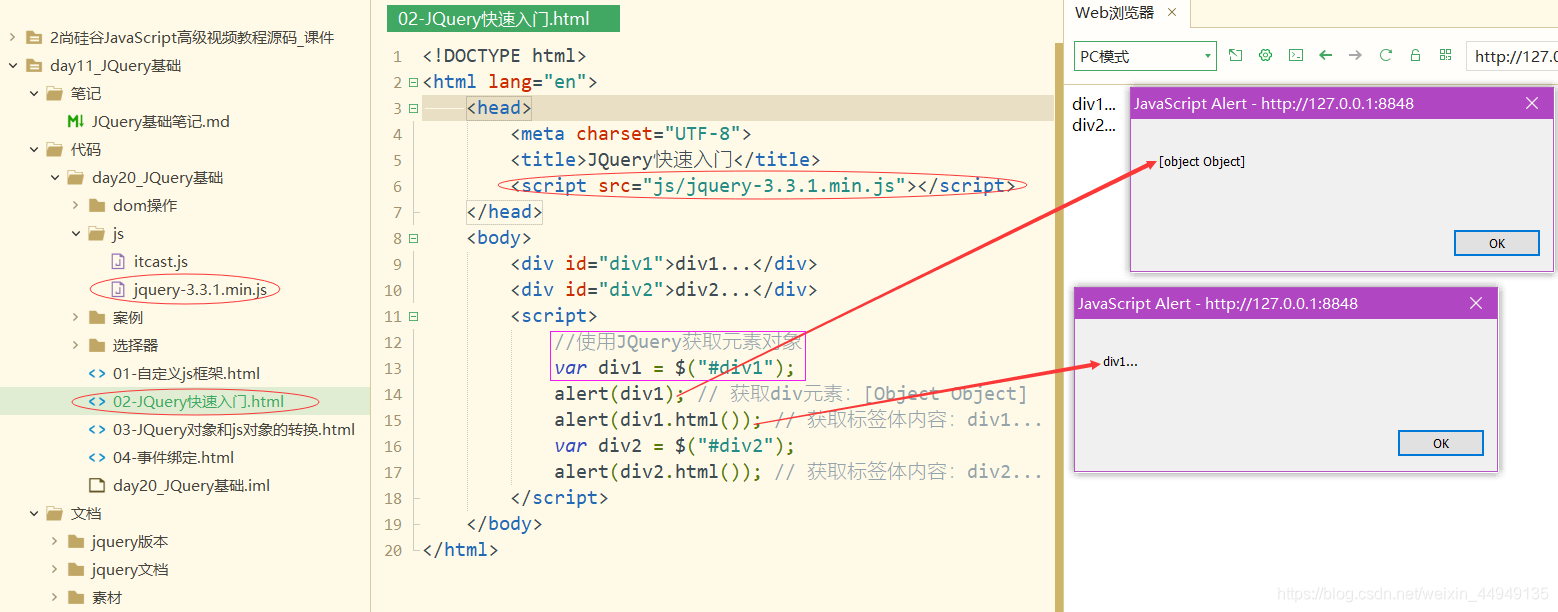This screenshot has width=1558, height=612.
Task: Collapse the day20_JQuery基础 folder
Action: (54, 177)
